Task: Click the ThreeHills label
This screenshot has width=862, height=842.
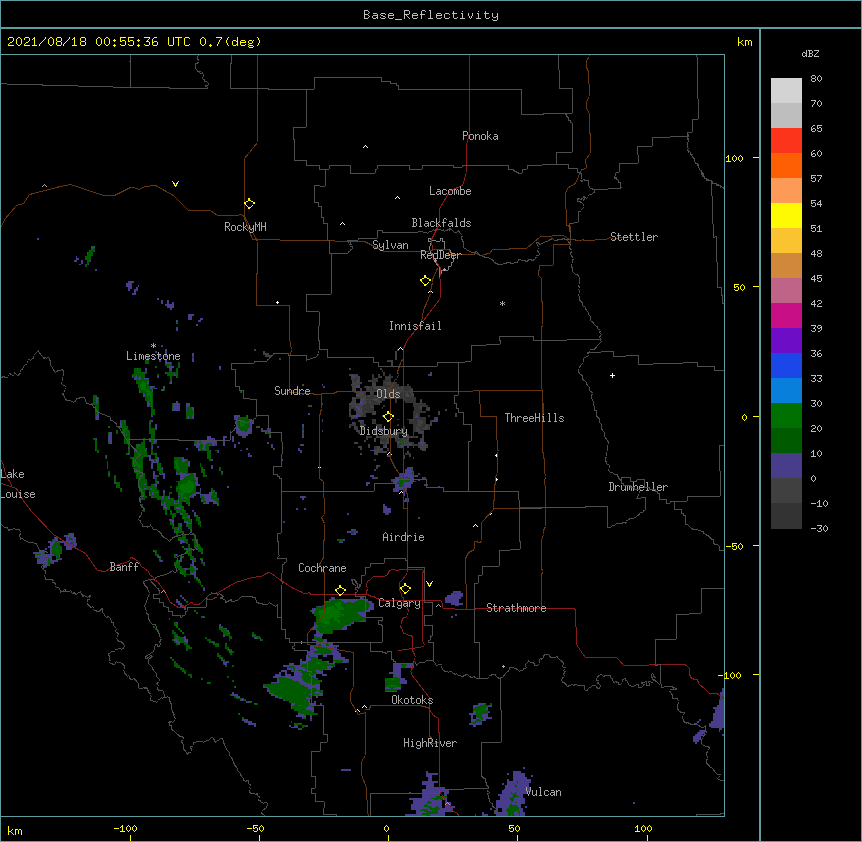Action: (534, 418)
